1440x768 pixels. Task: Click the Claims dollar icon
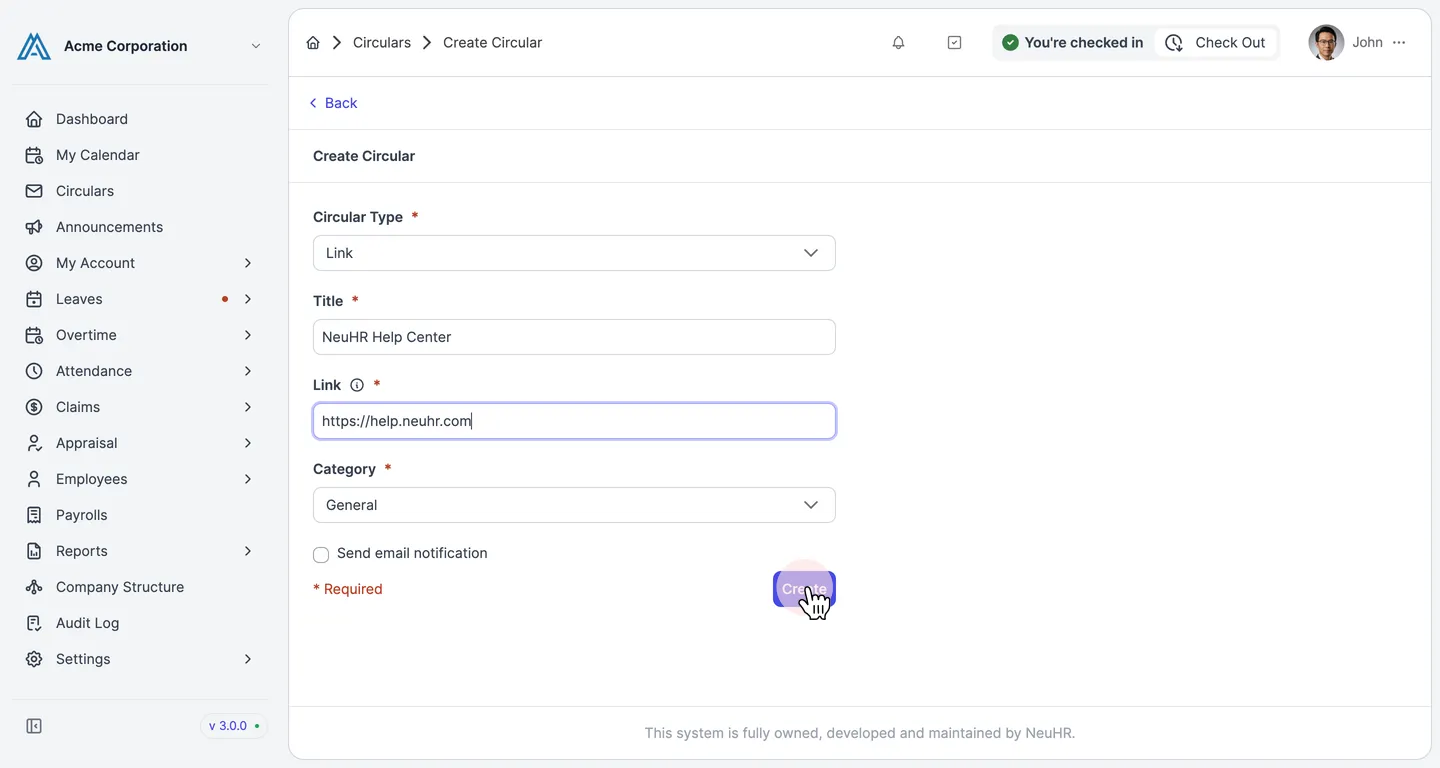tap(34, 407)
